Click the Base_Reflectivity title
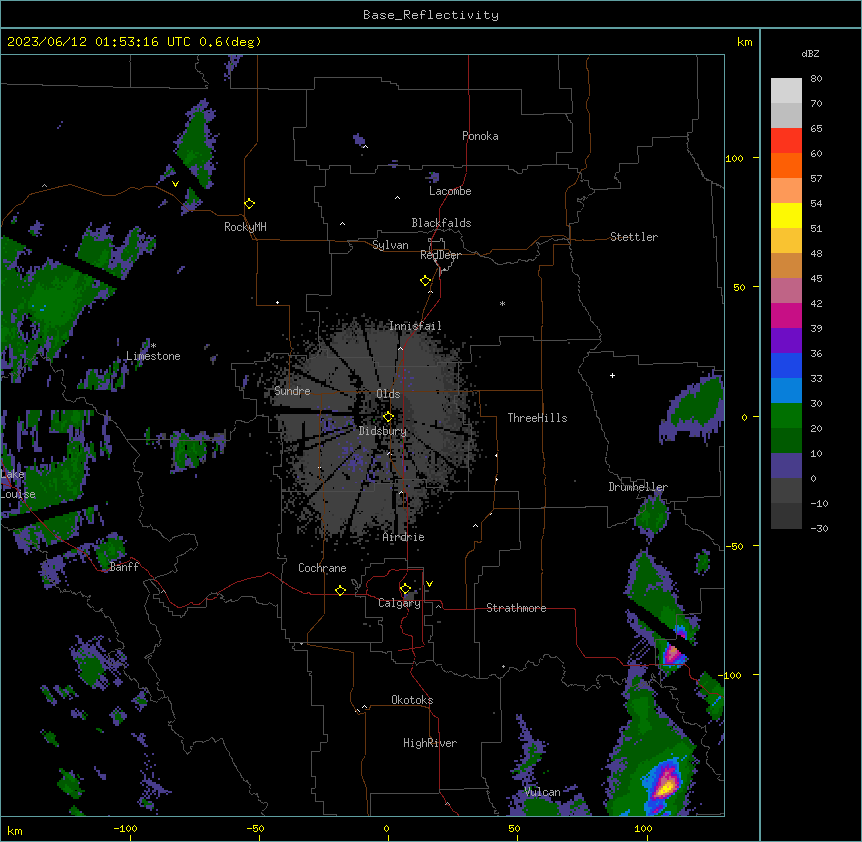Screen dimensions: 862x842 (x=431, y=15)
